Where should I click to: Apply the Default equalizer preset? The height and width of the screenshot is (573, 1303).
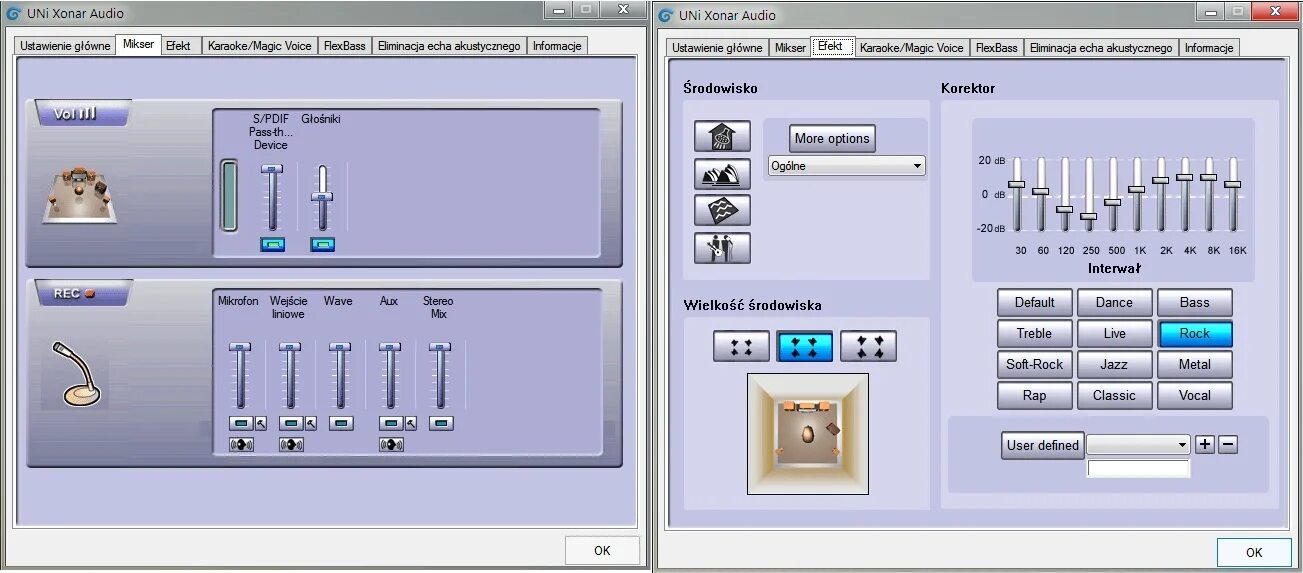(1035, 302)
